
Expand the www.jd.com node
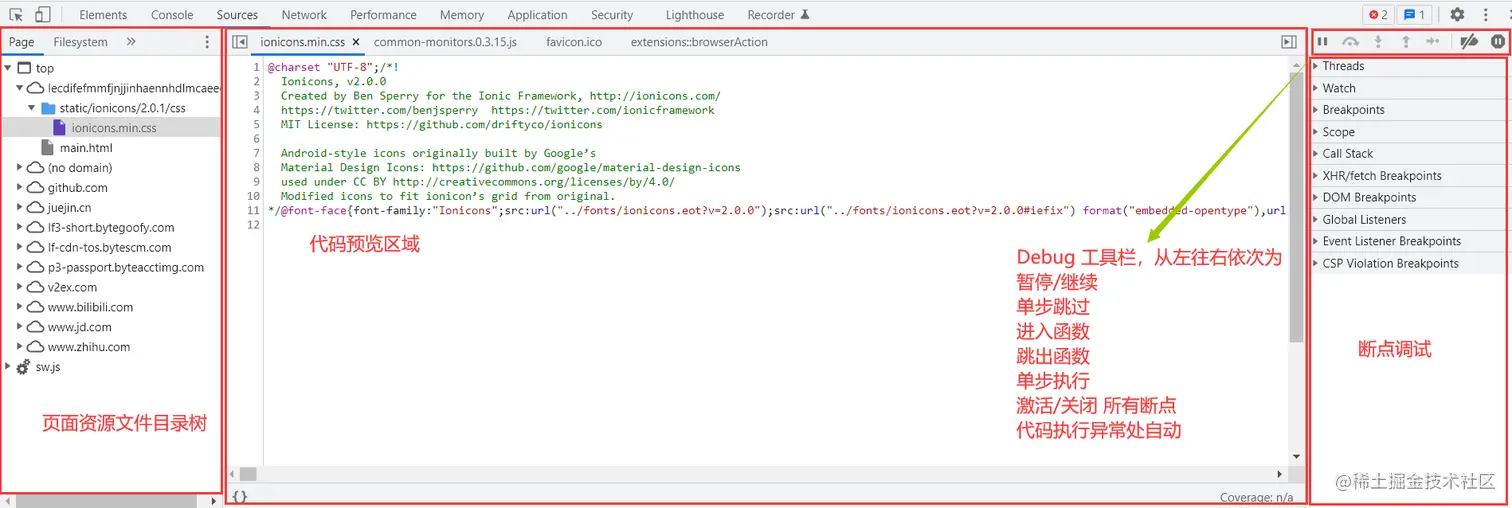(20, 327)
